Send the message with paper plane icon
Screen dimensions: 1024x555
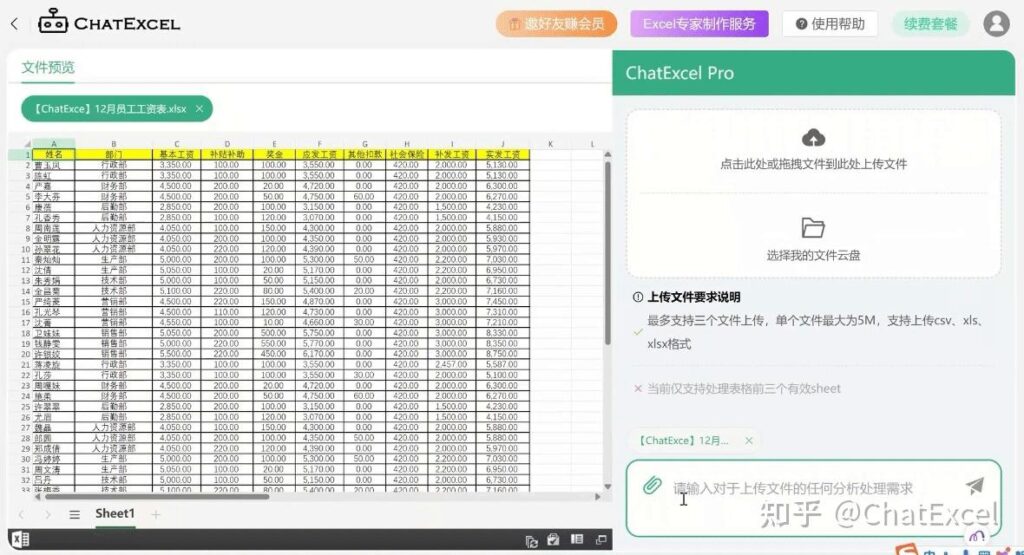(974, 485)
